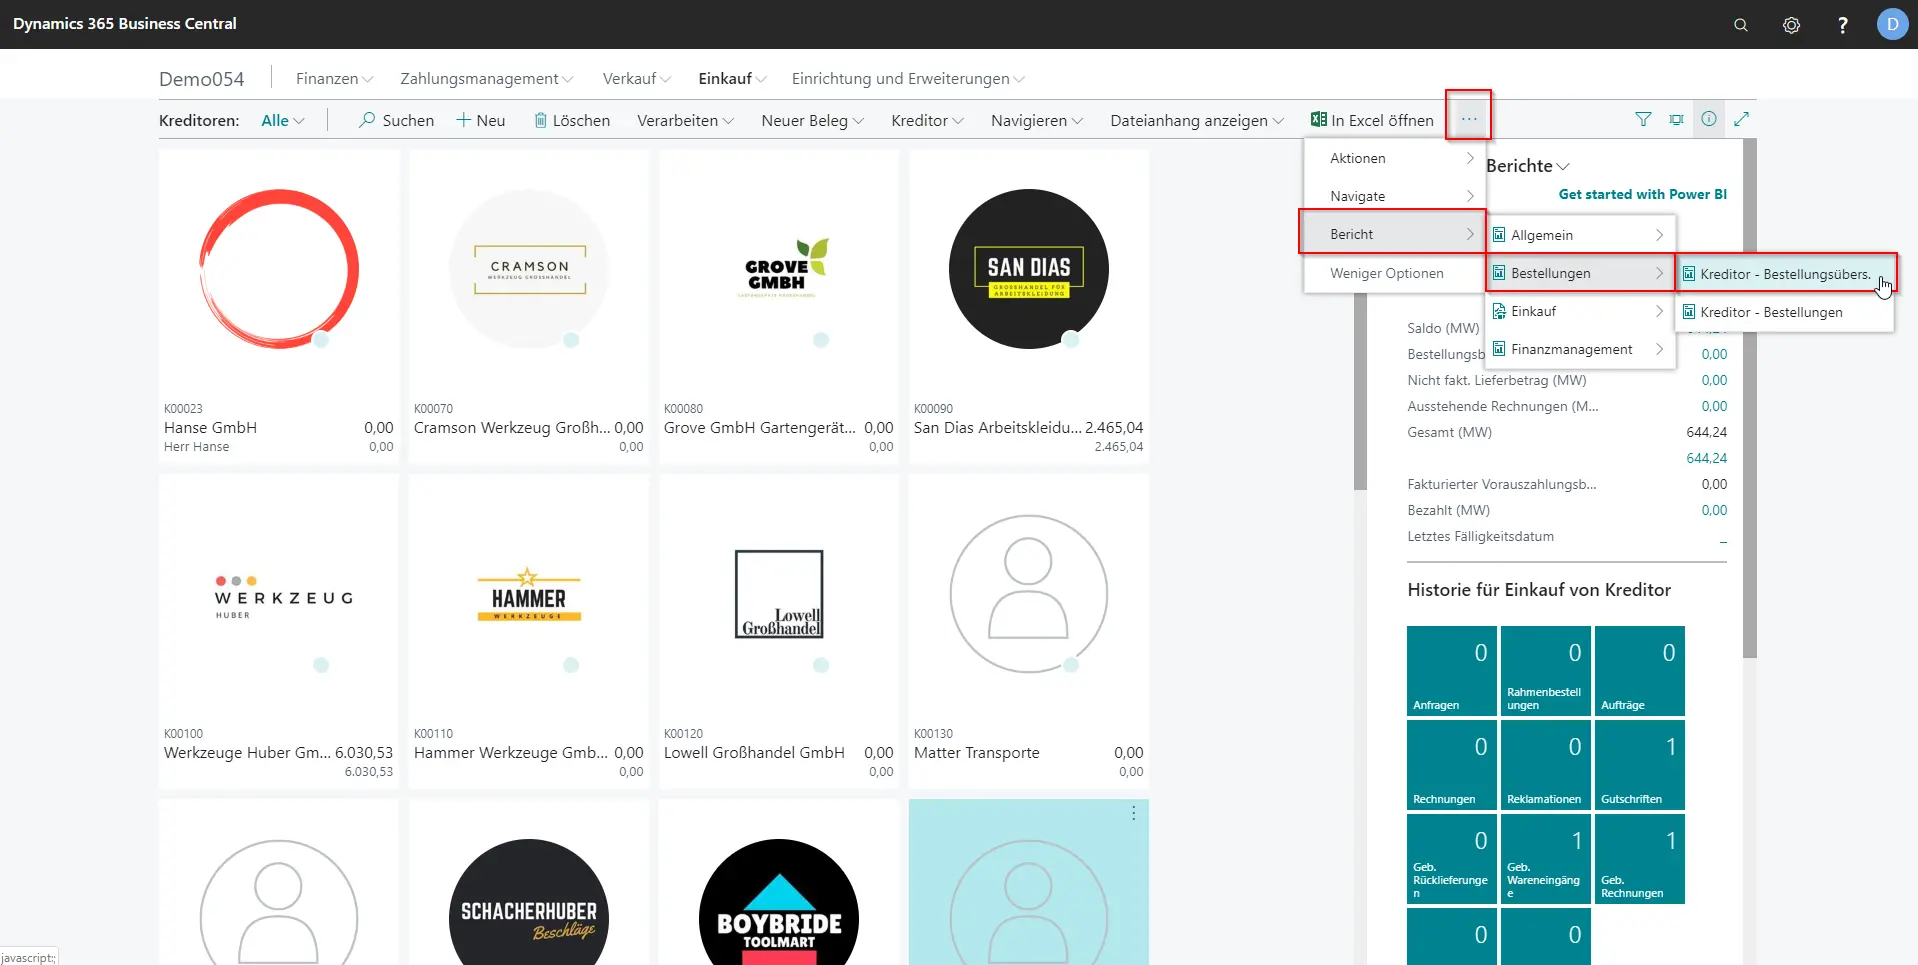Viewport: 1918px width, 965px height.
Task: Click the Suchen search action
Action: point(396,120)
